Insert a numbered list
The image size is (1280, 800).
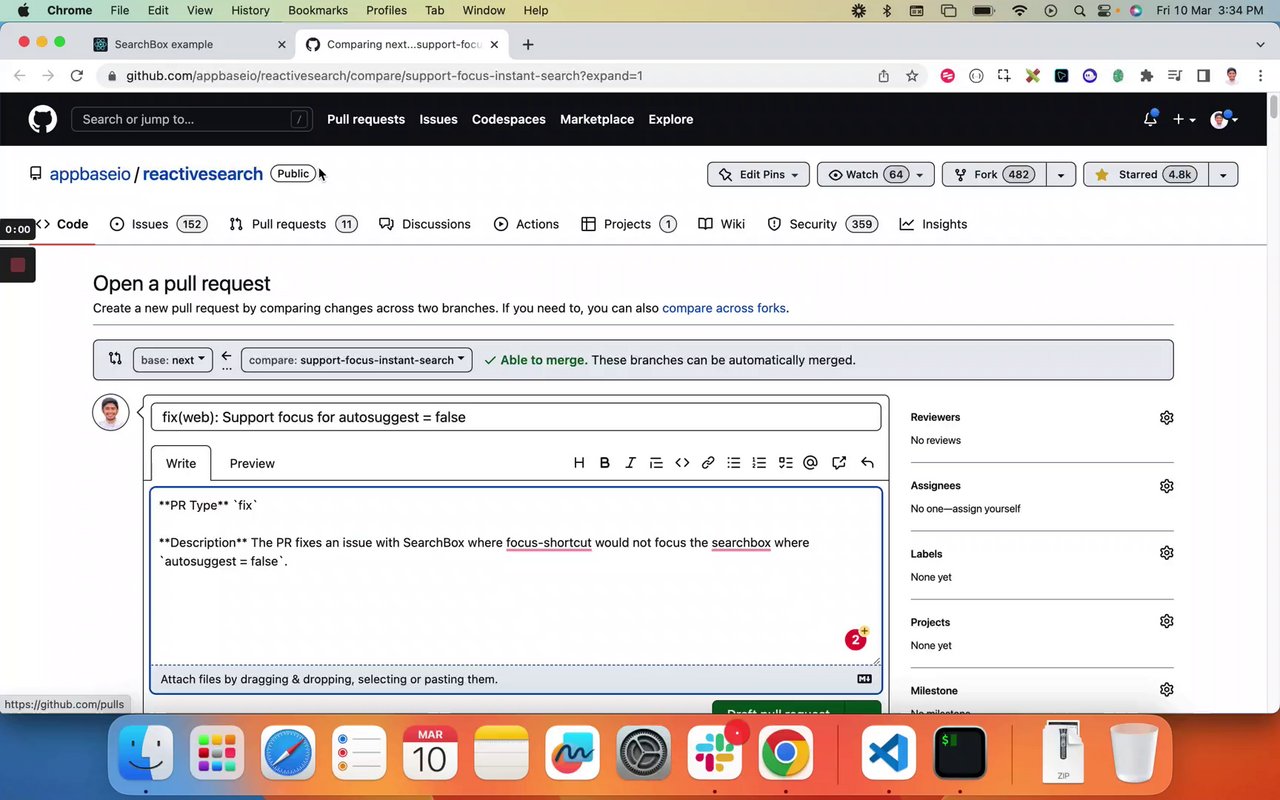click(x=759, y=463)
